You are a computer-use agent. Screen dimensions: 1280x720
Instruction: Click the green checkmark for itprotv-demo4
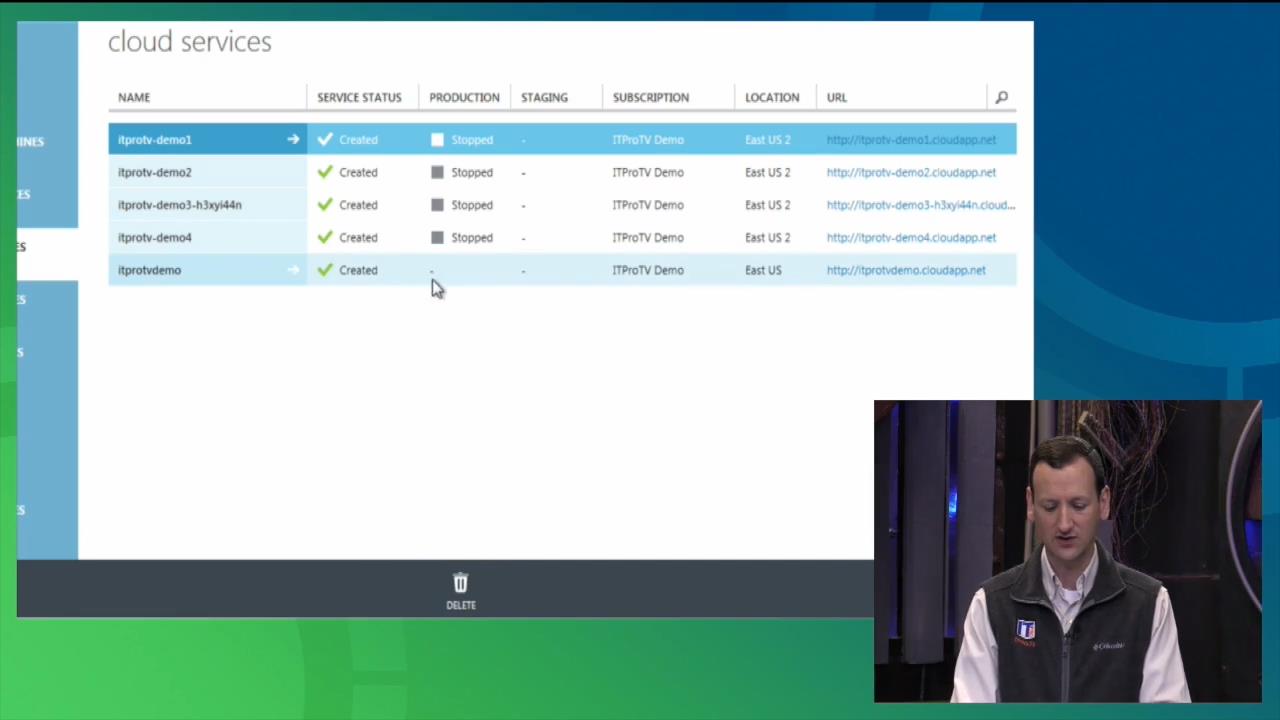coord(325,237)
